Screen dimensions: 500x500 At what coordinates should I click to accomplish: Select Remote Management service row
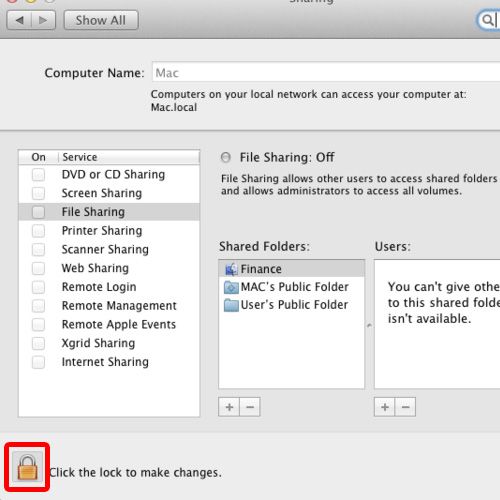pos(109,305)
